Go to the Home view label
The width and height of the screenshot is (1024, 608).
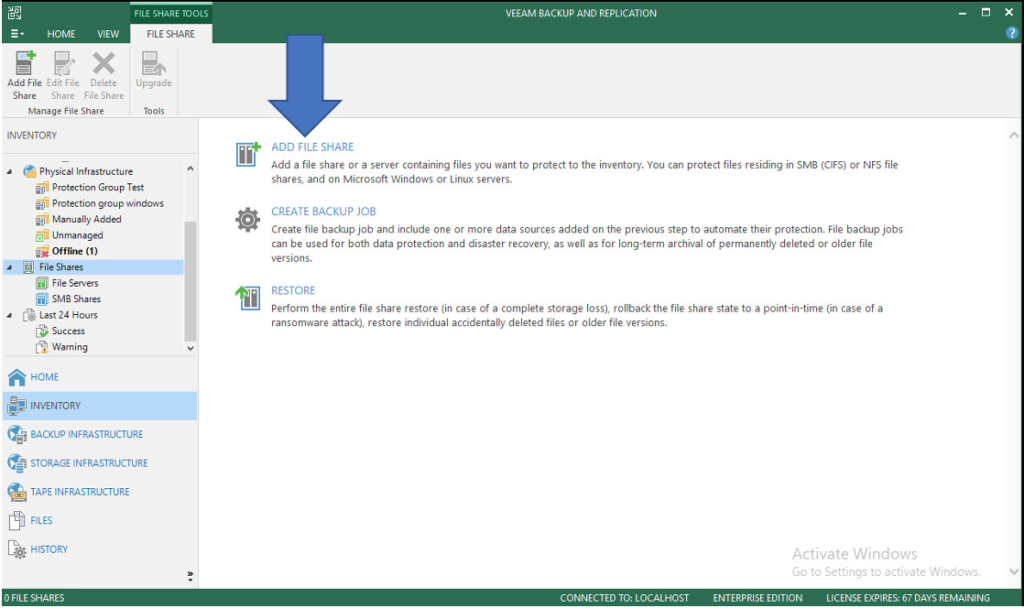tap(44, 377)
